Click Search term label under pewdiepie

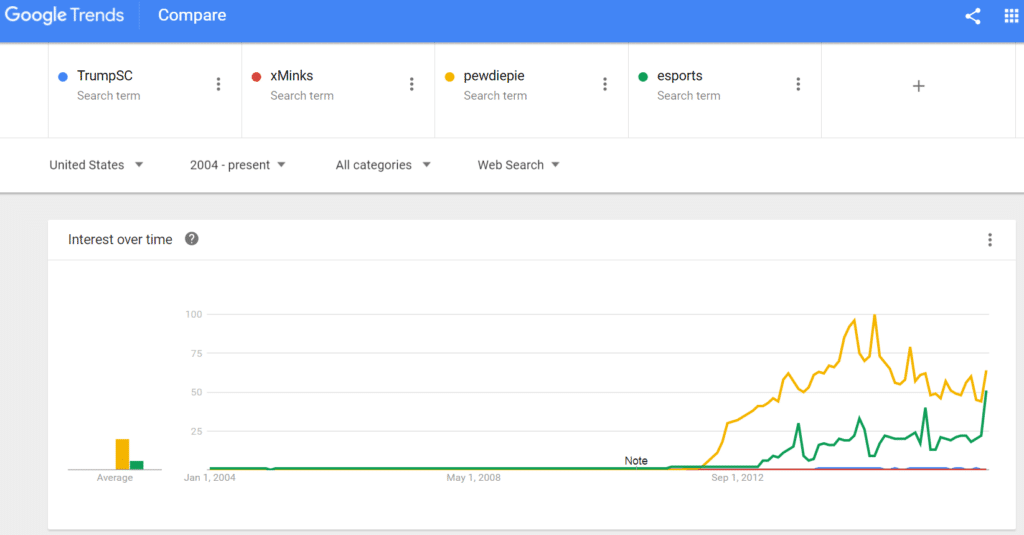pyautogui.click(x=495, y=95)
